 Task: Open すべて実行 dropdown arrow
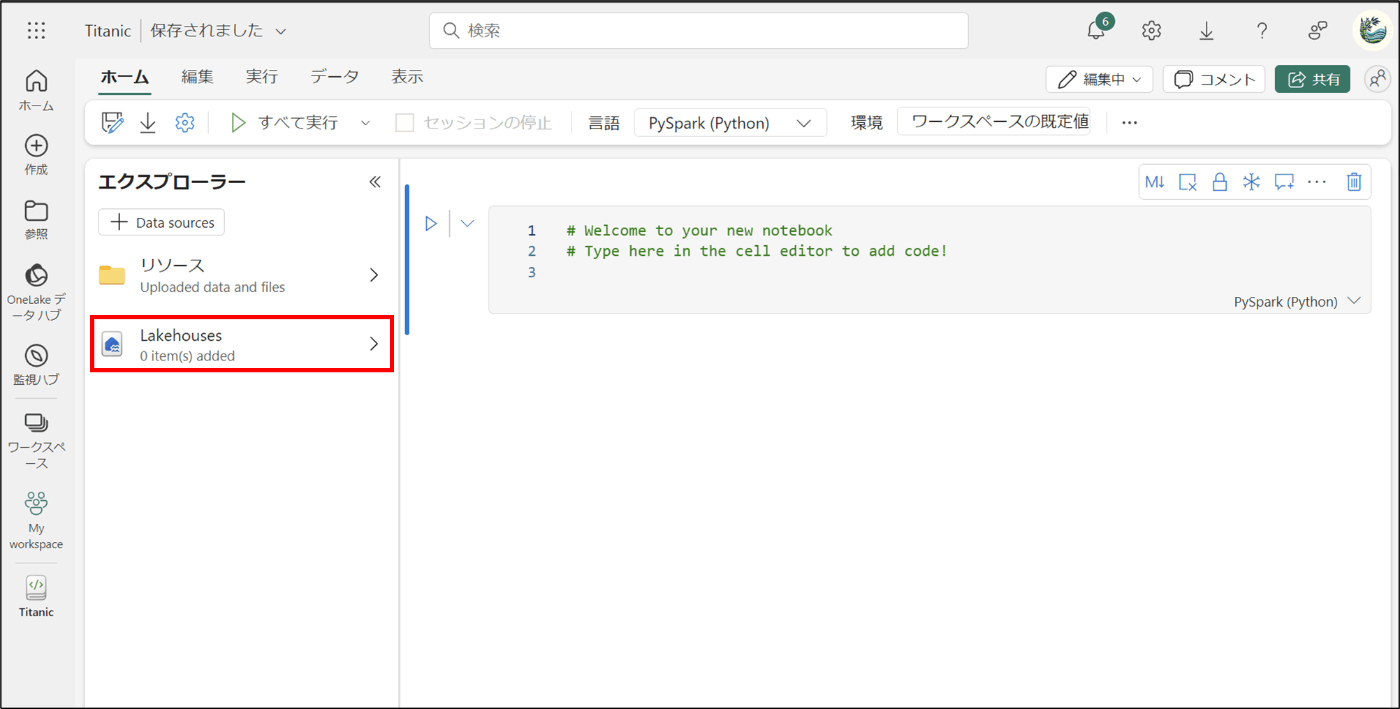point(365,123)
